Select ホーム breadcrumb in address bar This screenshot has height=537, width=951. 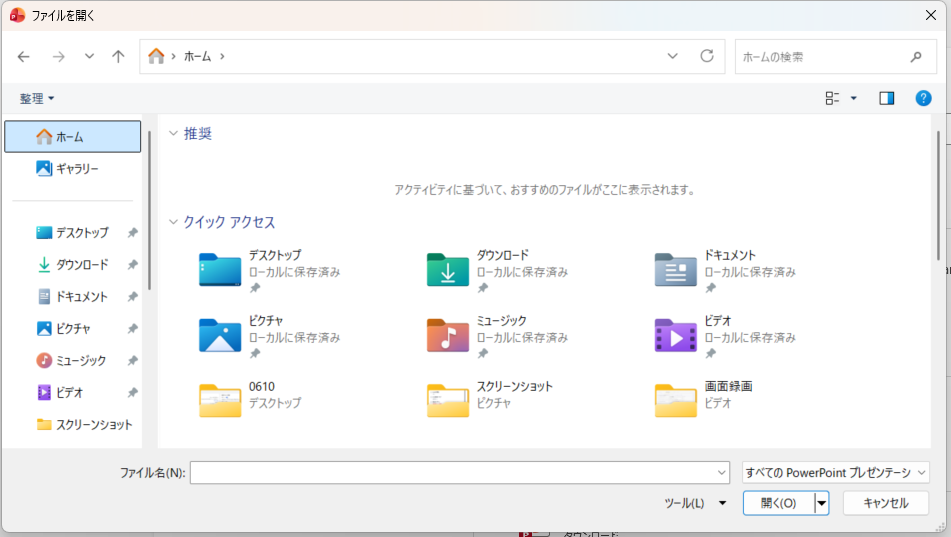198,56
